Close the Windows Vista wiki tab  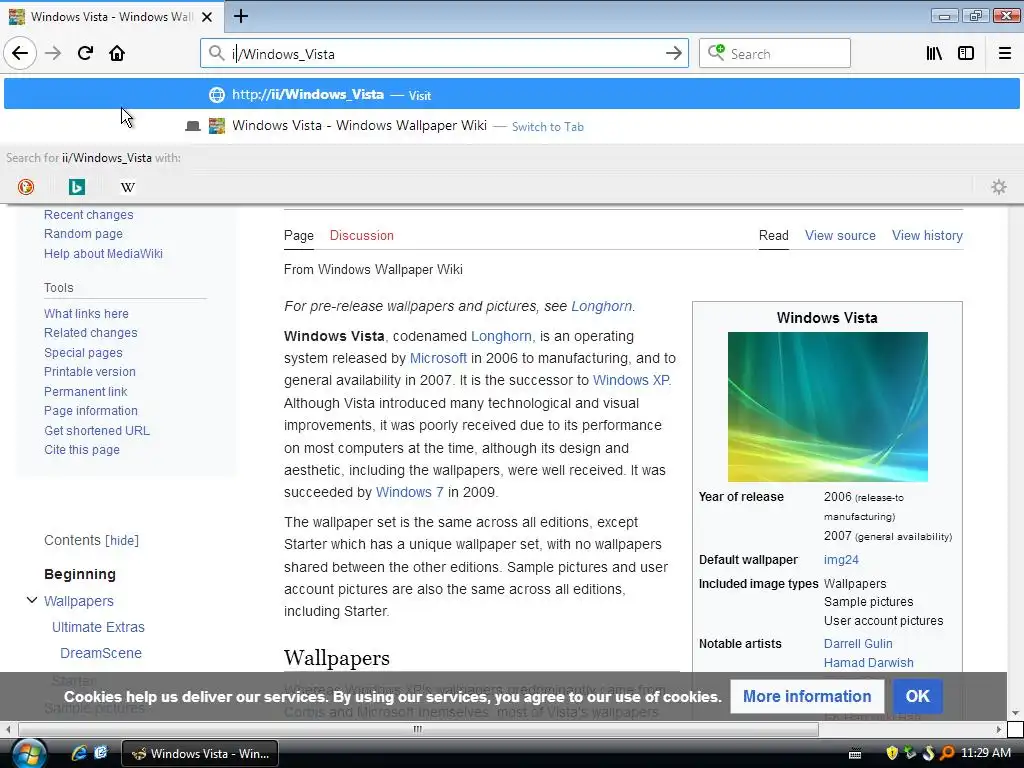(x=207, y=17)
